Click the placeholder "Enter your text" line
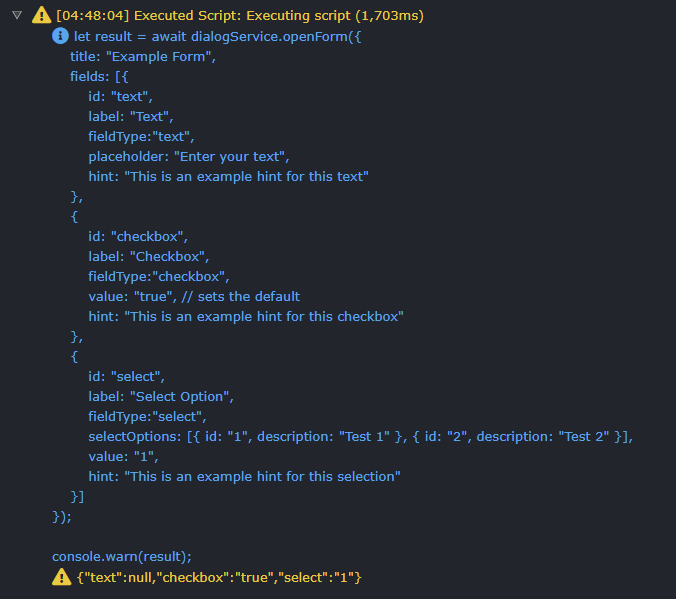Screen dimensions: 676x599 [x=189, y=157]
